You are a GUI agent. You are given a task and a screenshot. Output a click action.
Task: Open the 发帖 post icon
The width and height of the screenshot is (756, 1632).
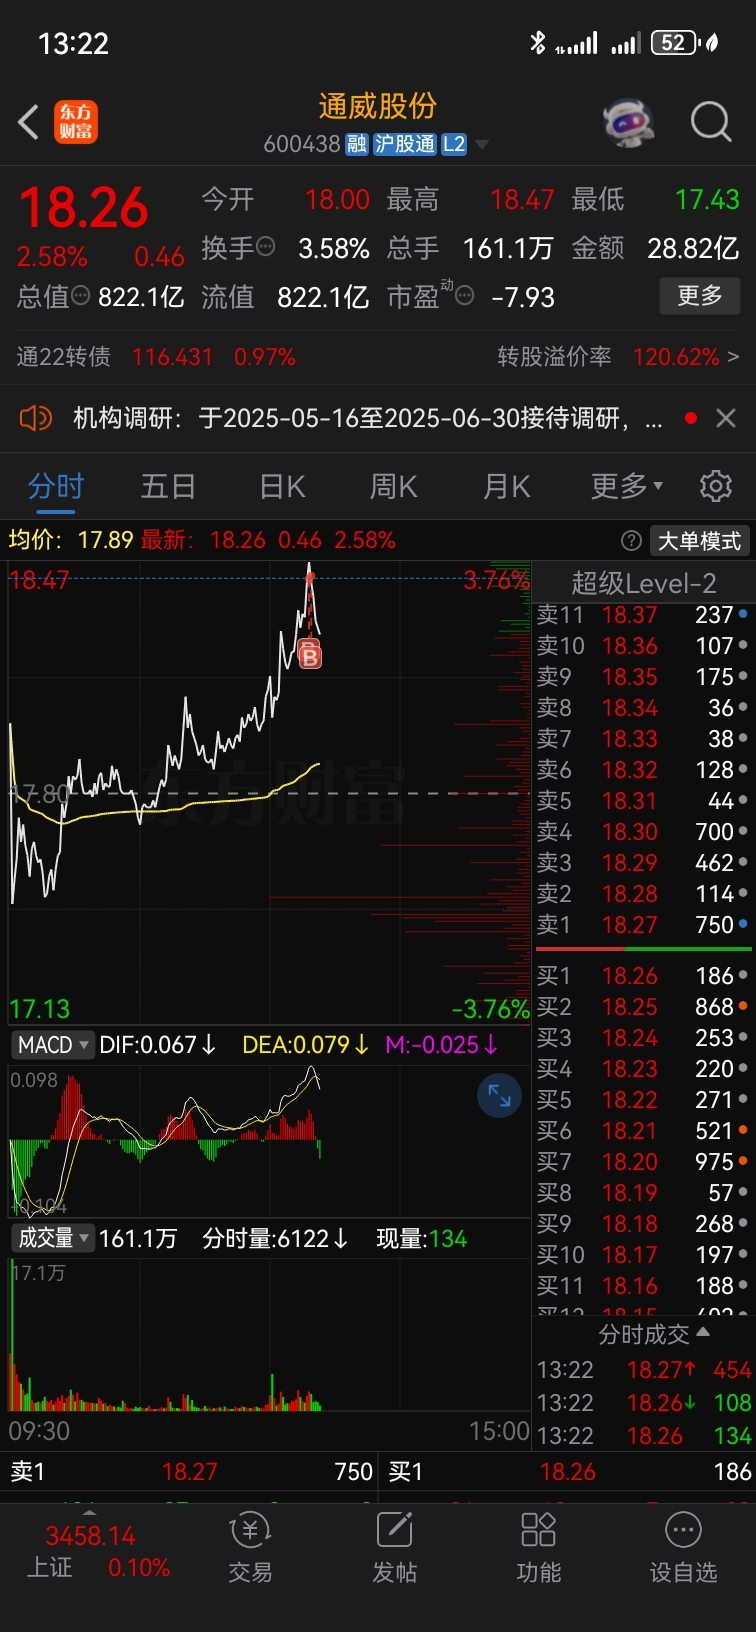[x=394, y=1548]
